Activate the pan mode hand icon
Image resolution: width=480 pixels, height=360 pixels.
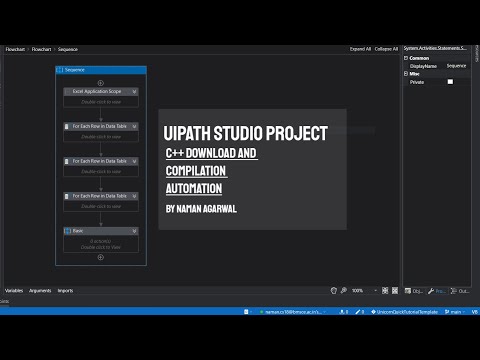coord(333,291)
